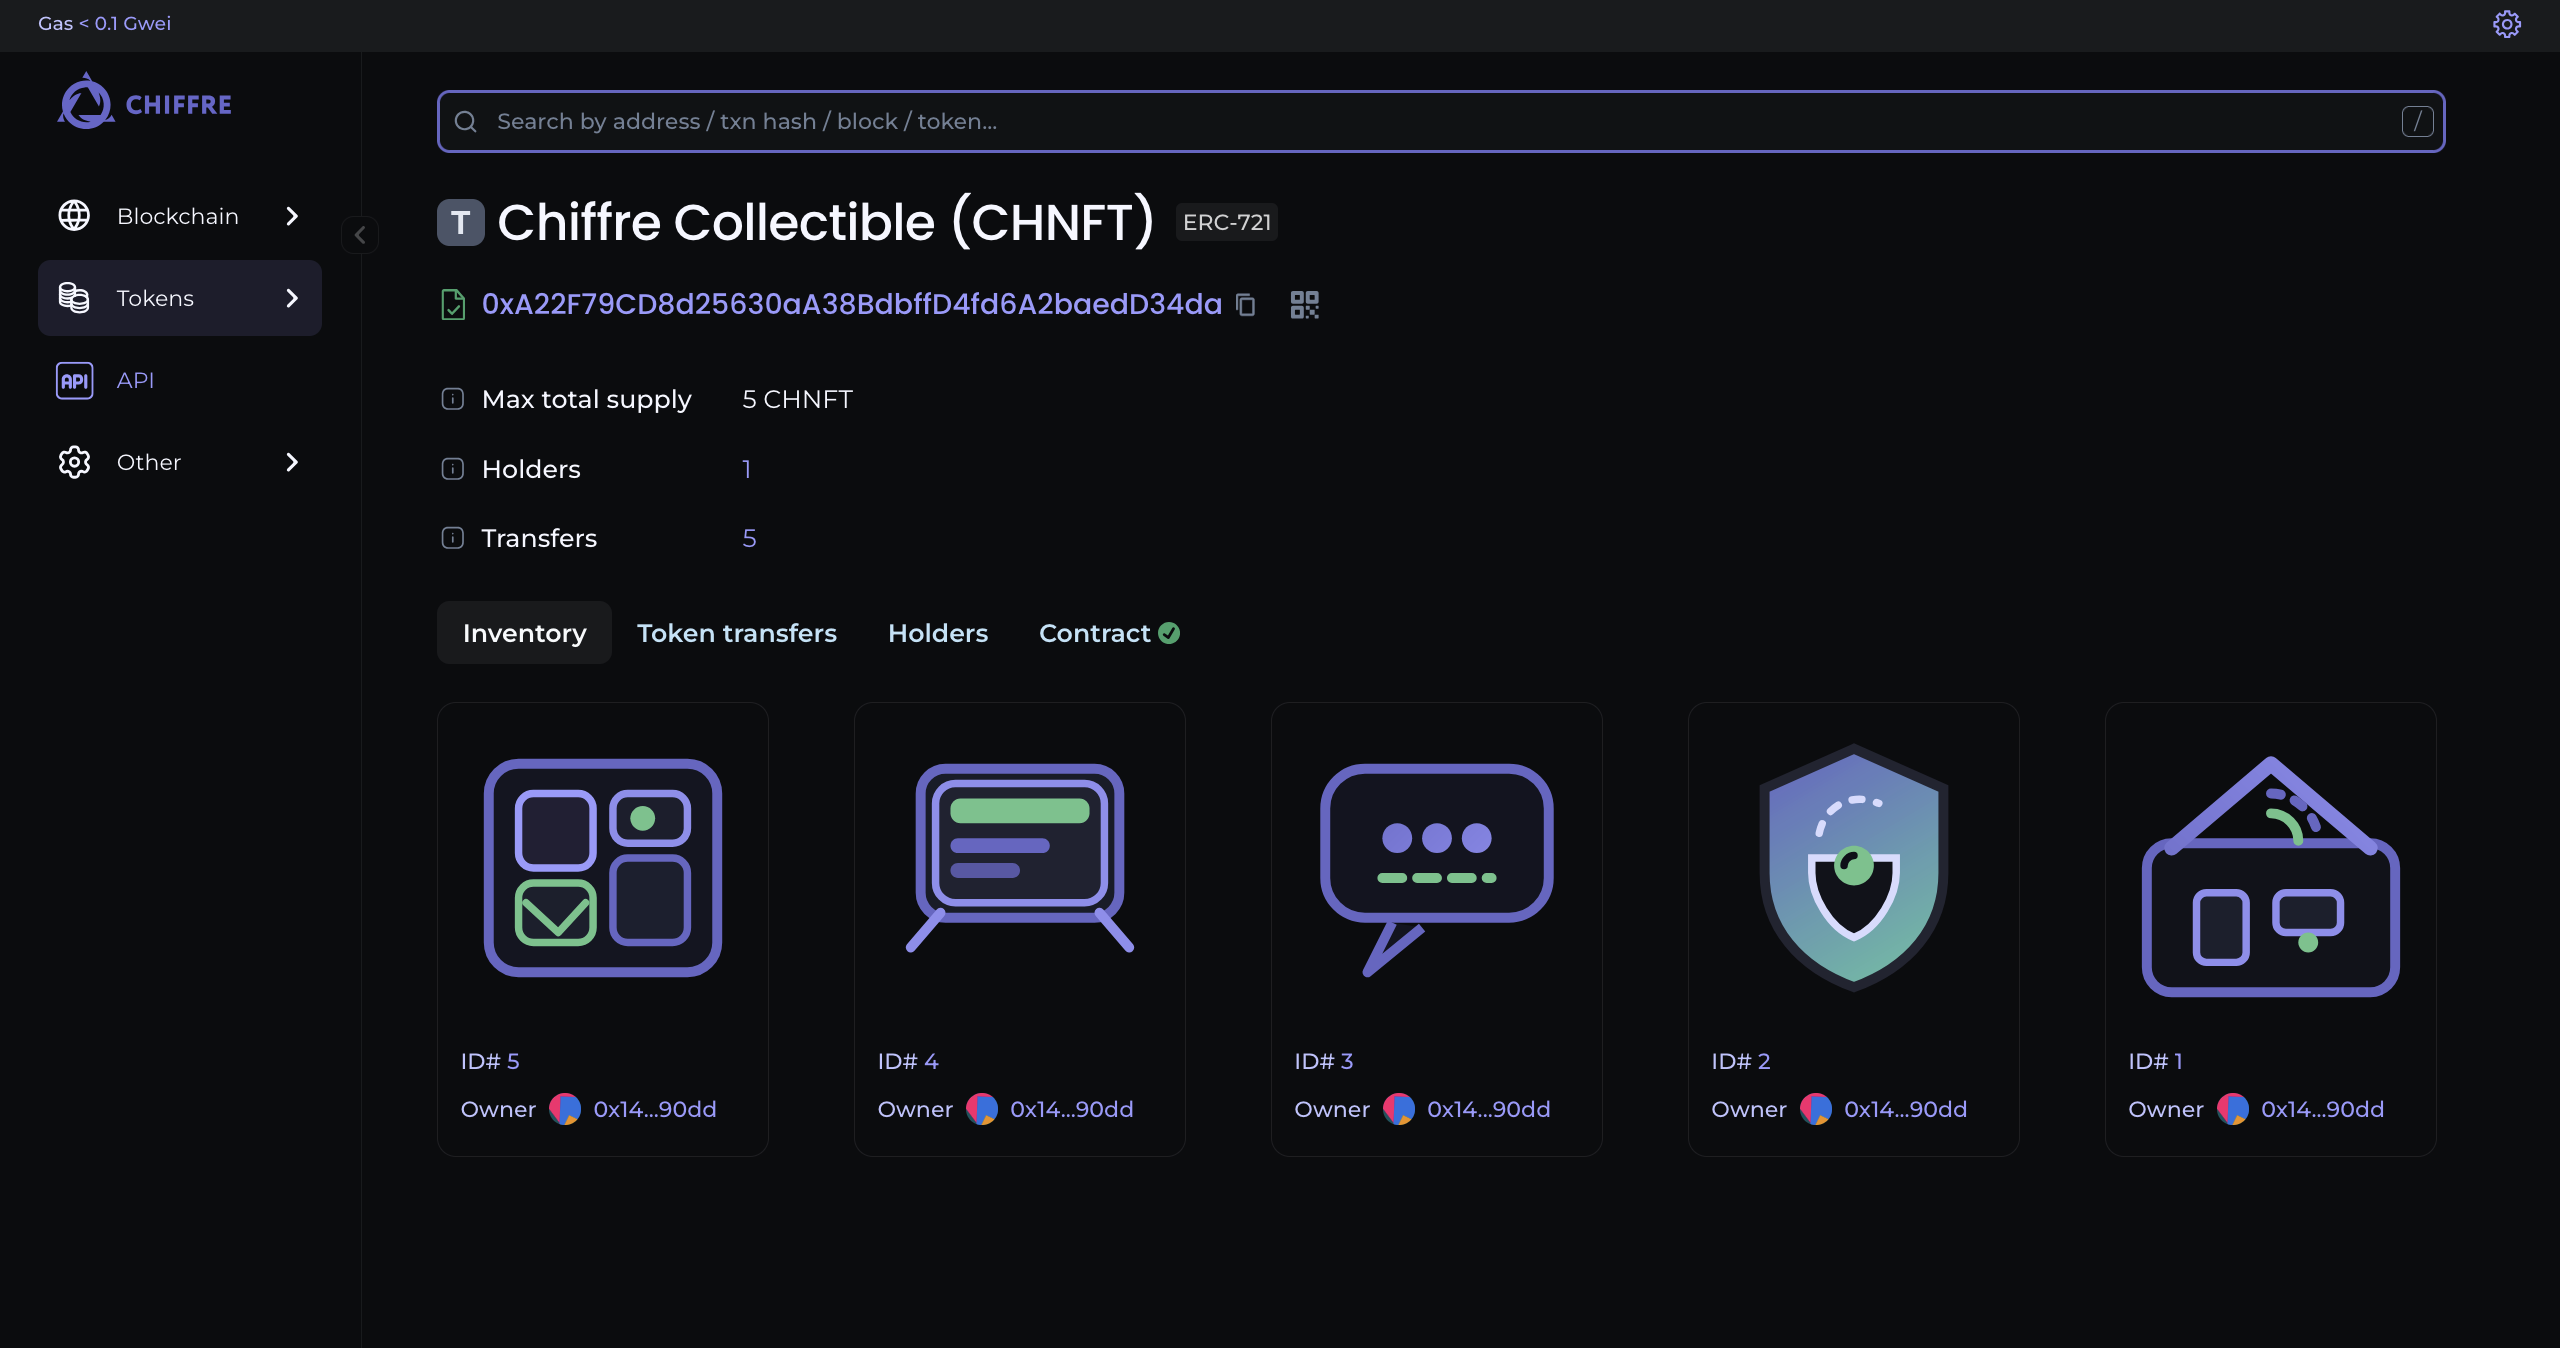Open owner address of ID# 3
This screenshot has height=1348, width=2560.
(x=1487, y=1109)
